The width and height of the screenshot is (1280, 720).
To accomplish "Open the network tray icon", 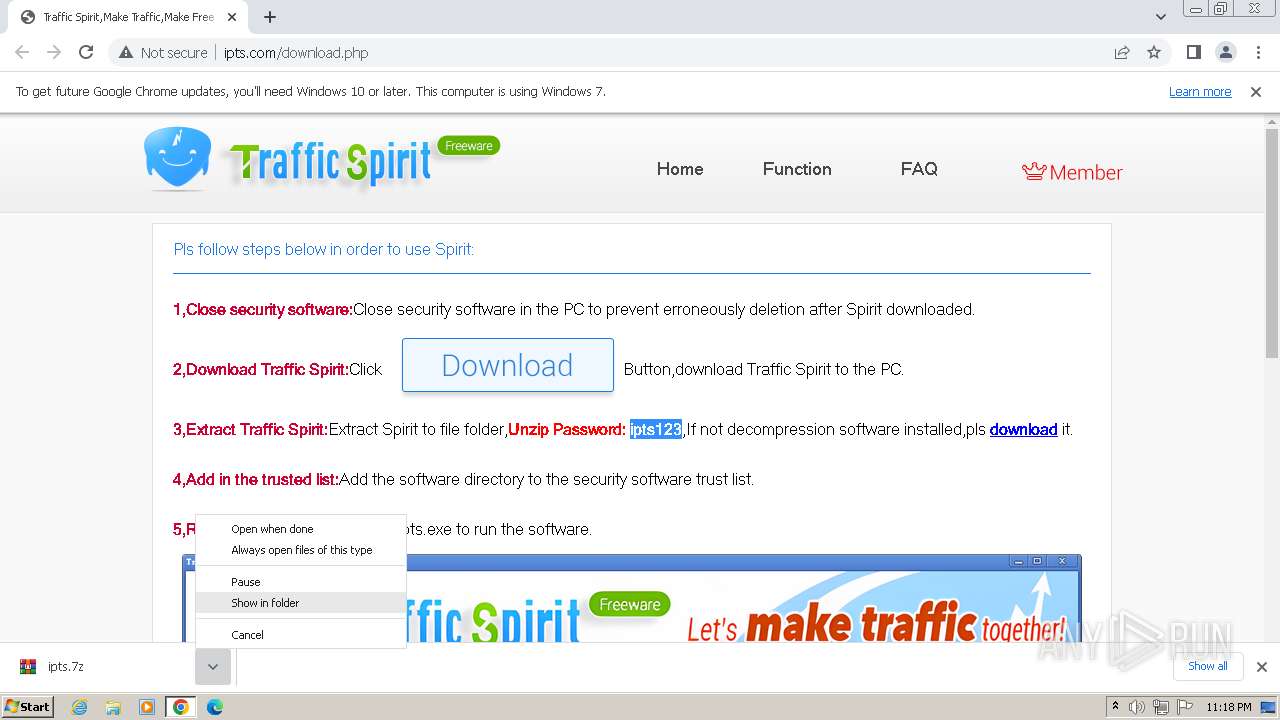I will coord(1161,707).
